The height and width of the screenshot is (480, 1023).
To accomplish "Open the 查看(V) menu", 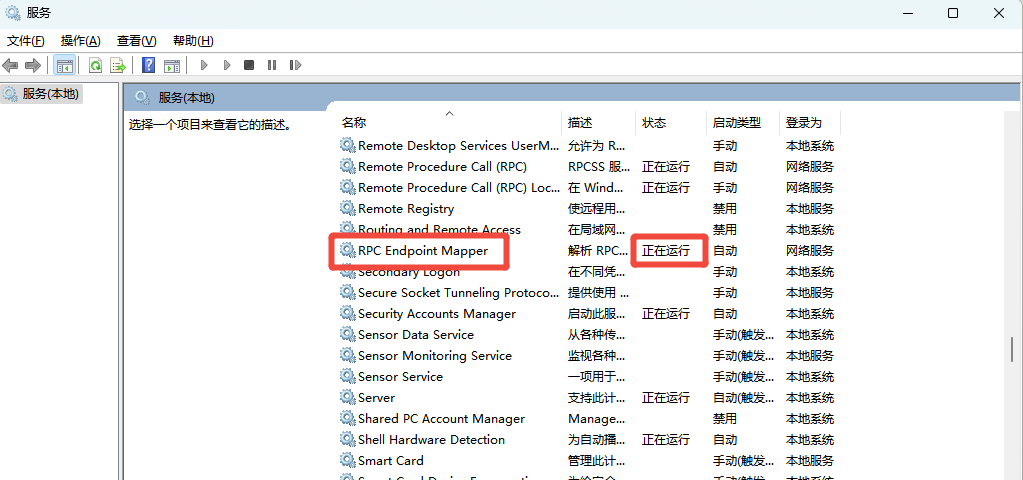I will (x=136, y=41).
